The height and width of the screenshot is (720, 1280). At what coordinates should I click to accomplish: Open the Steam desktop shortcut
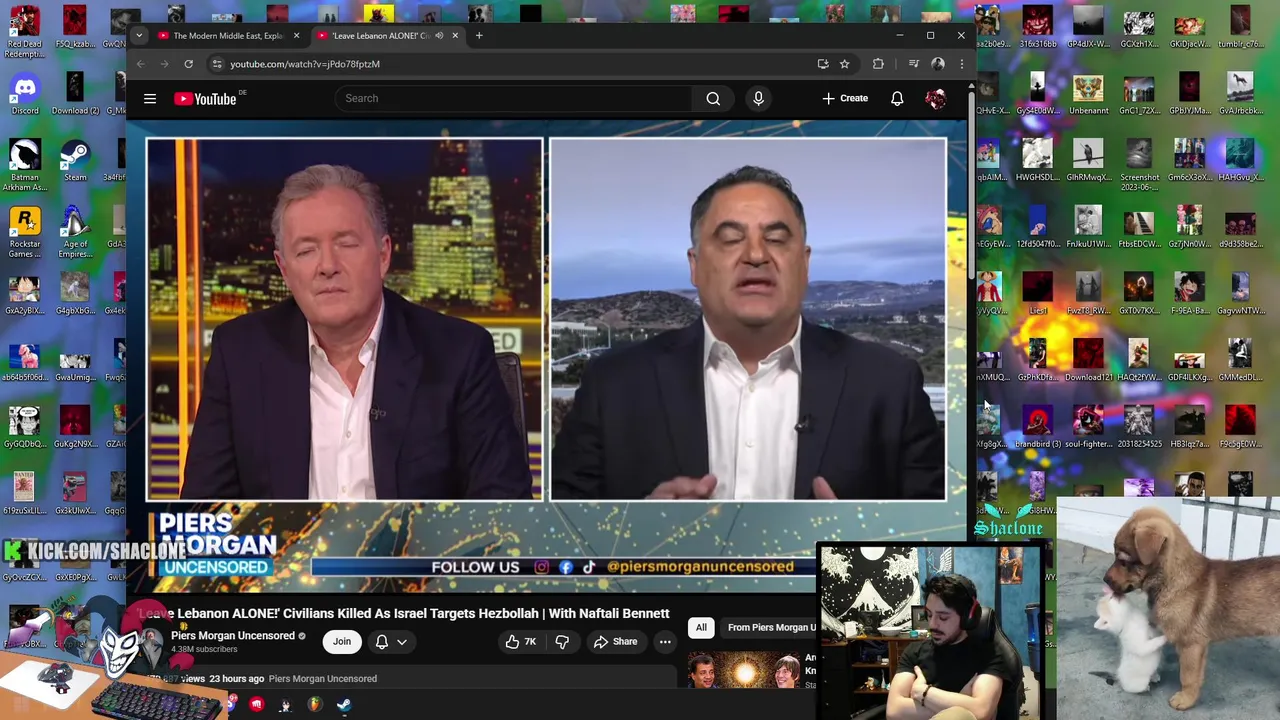coord(75,162)
